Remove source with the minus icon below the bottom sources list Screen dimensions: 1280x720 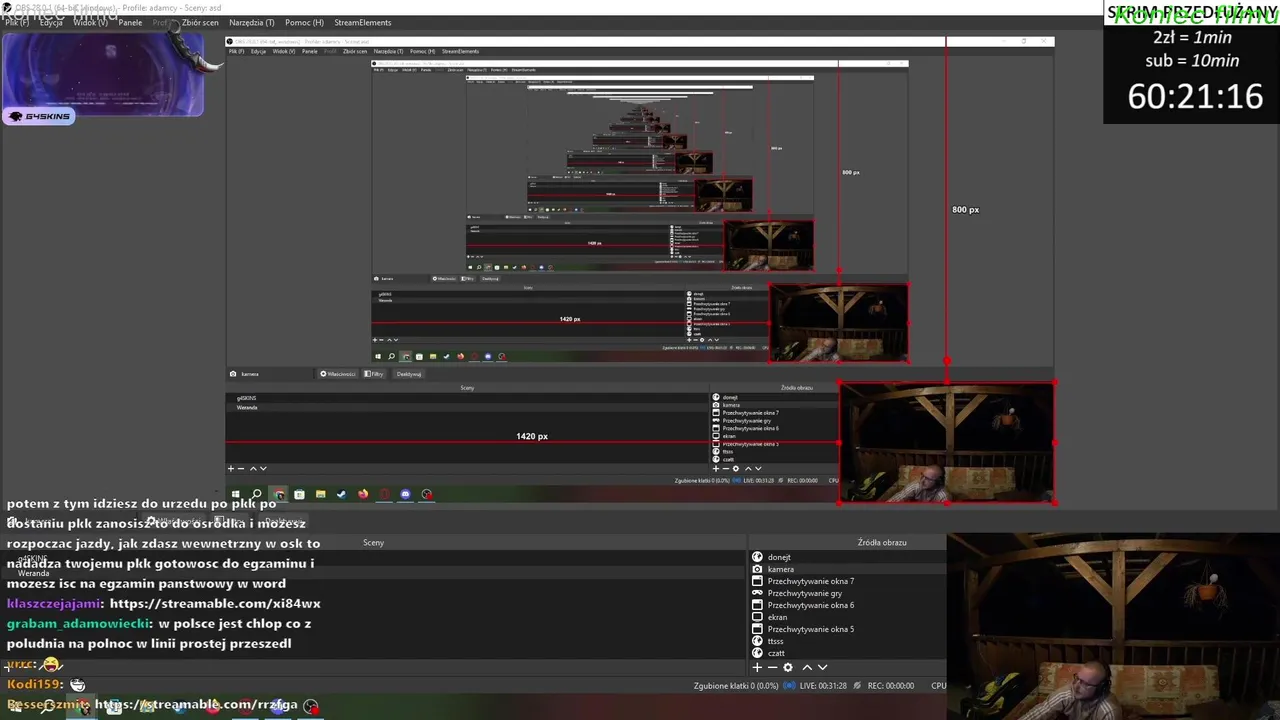coord(772,667)
